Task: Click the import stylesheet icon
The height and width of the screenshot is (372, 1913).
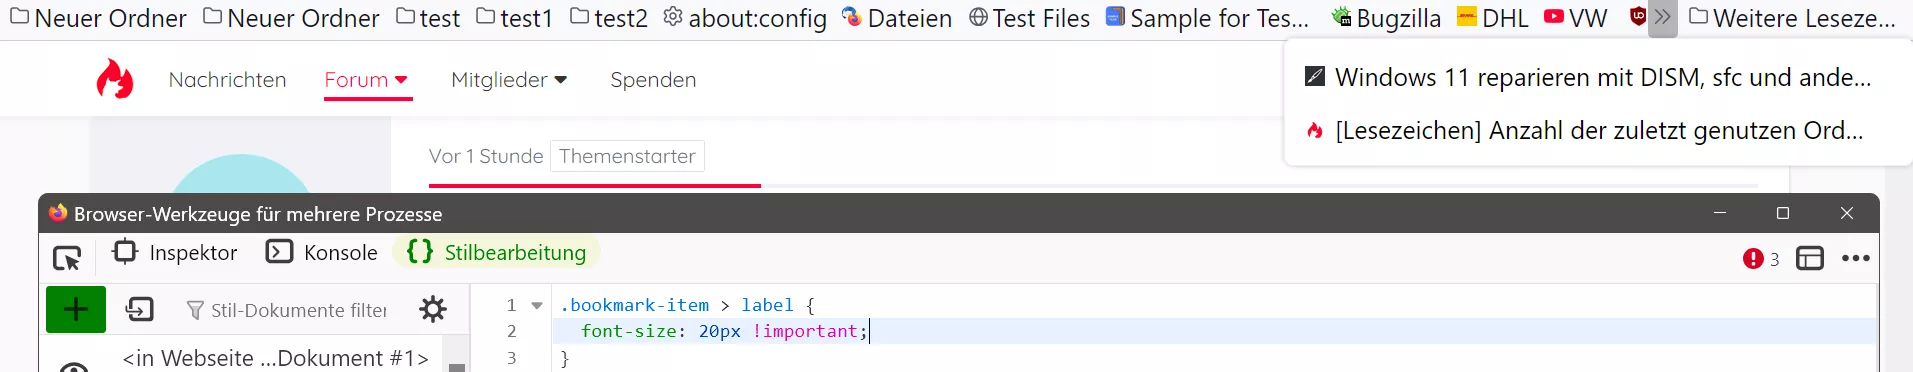Action: coord(140,309)
